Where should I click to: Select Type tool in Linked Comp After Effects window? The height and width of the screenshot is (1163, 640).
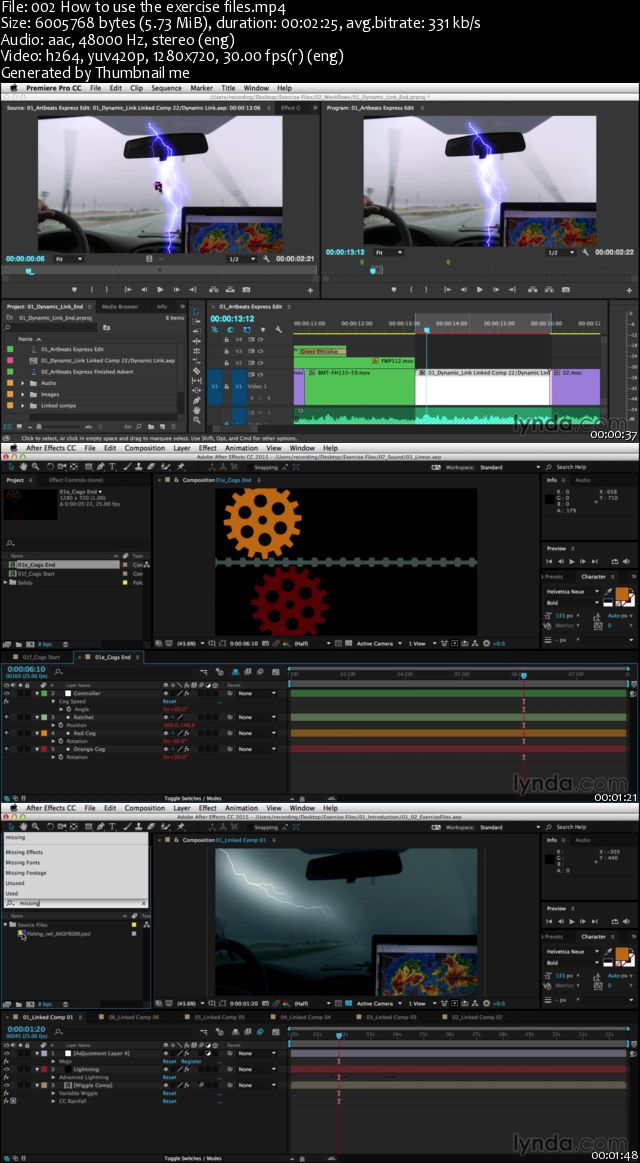113,826
